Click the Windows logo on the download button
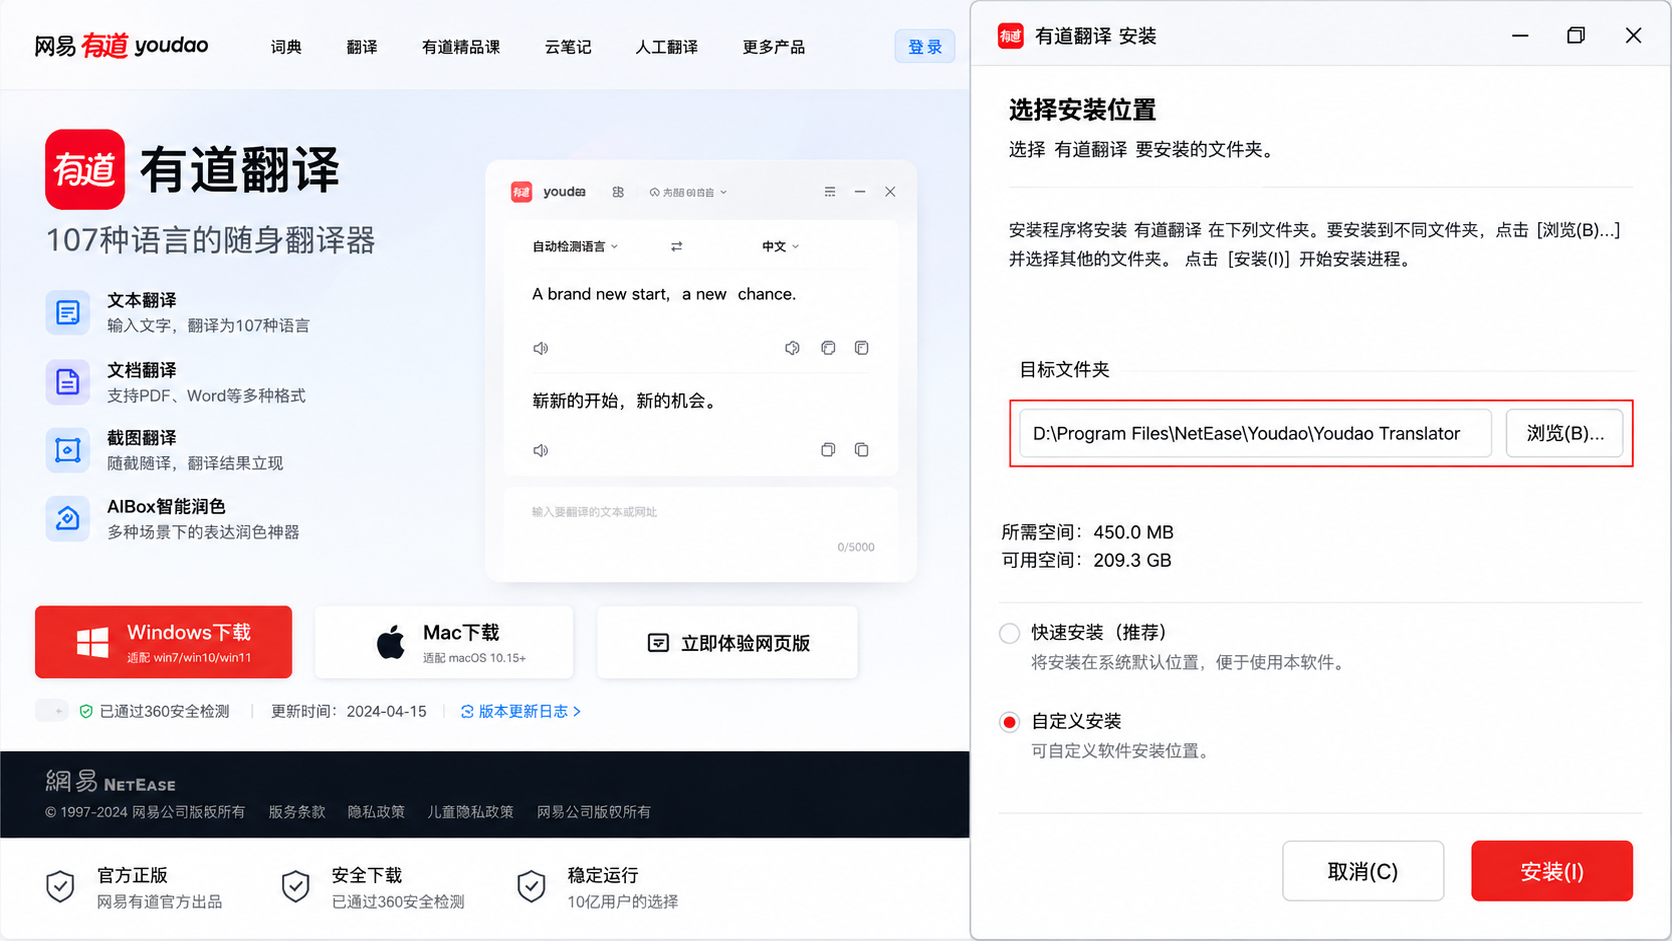1672x941 pixels. tap(93, 643)
